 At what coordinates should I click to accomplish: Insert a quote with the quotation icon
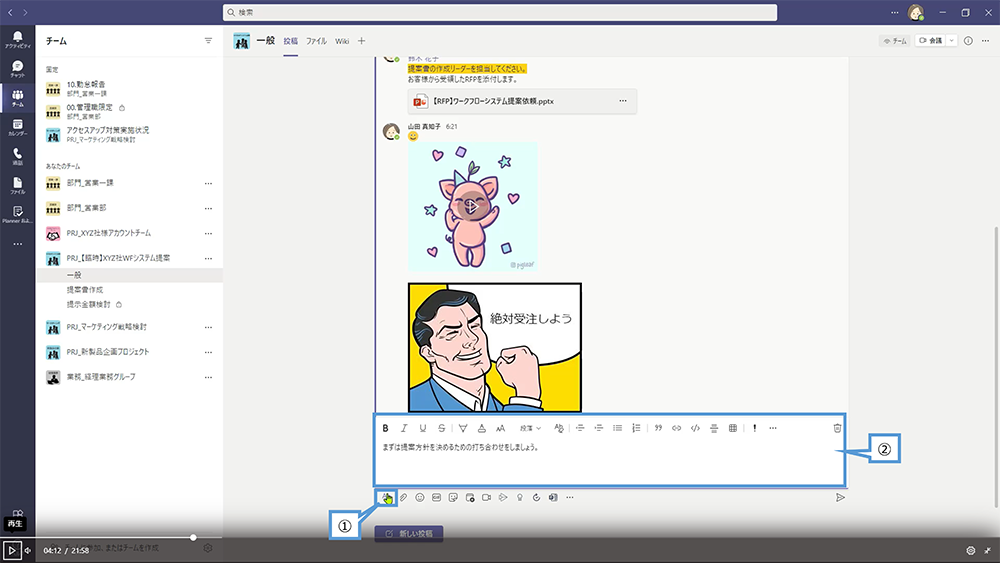658,428
